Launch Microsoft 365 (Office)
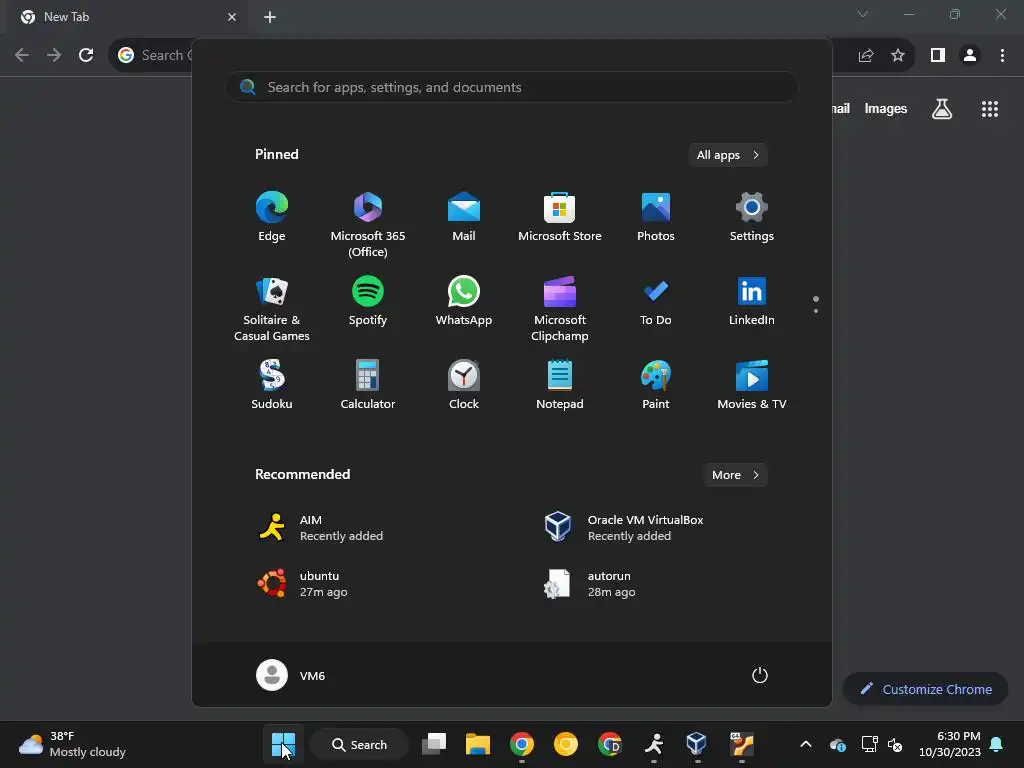This screenshot has height=768, width=1024. (x=368, y=224)
